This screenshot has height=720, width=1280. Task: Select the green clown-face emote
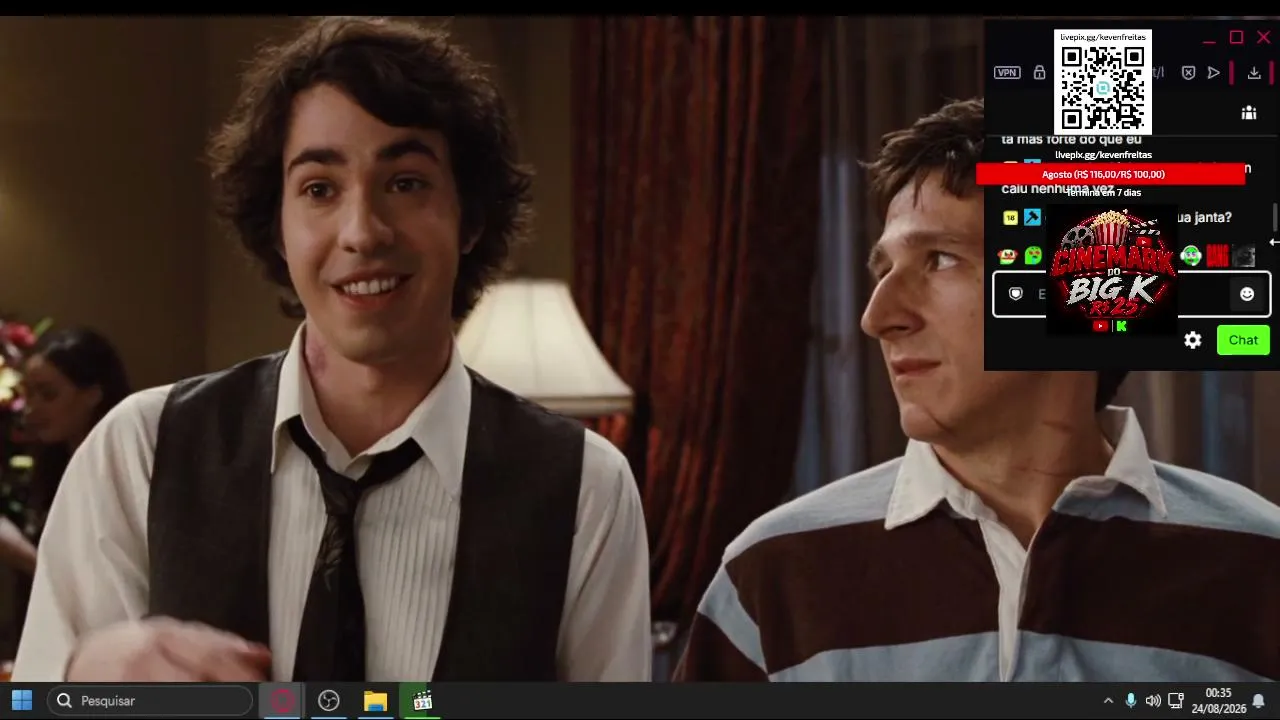[1190, 256]
